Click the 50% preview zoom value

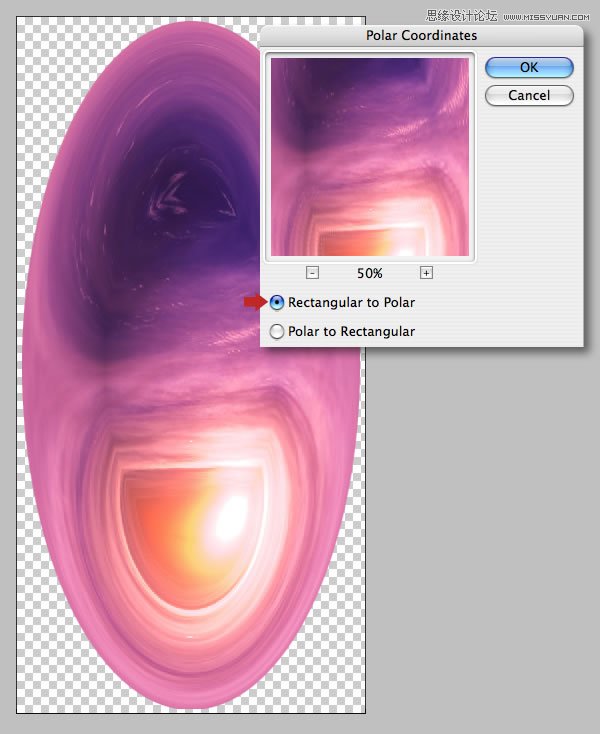[x=370, y=273]
